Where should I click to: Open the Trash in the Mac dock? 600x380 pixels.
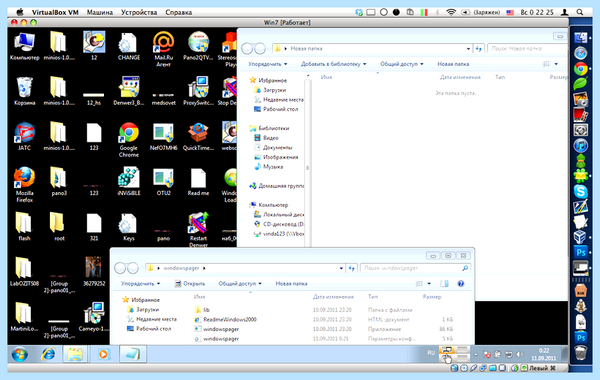(580, 352)
